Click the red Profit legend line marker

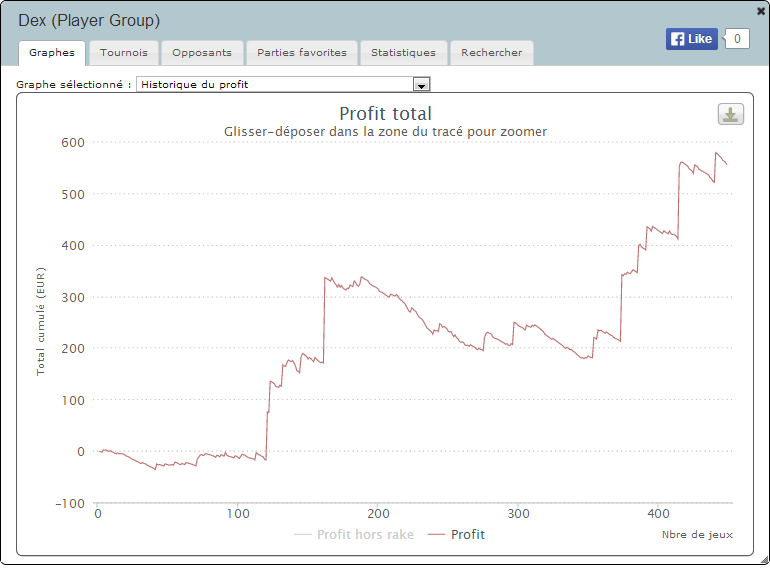tap(436, 535)
